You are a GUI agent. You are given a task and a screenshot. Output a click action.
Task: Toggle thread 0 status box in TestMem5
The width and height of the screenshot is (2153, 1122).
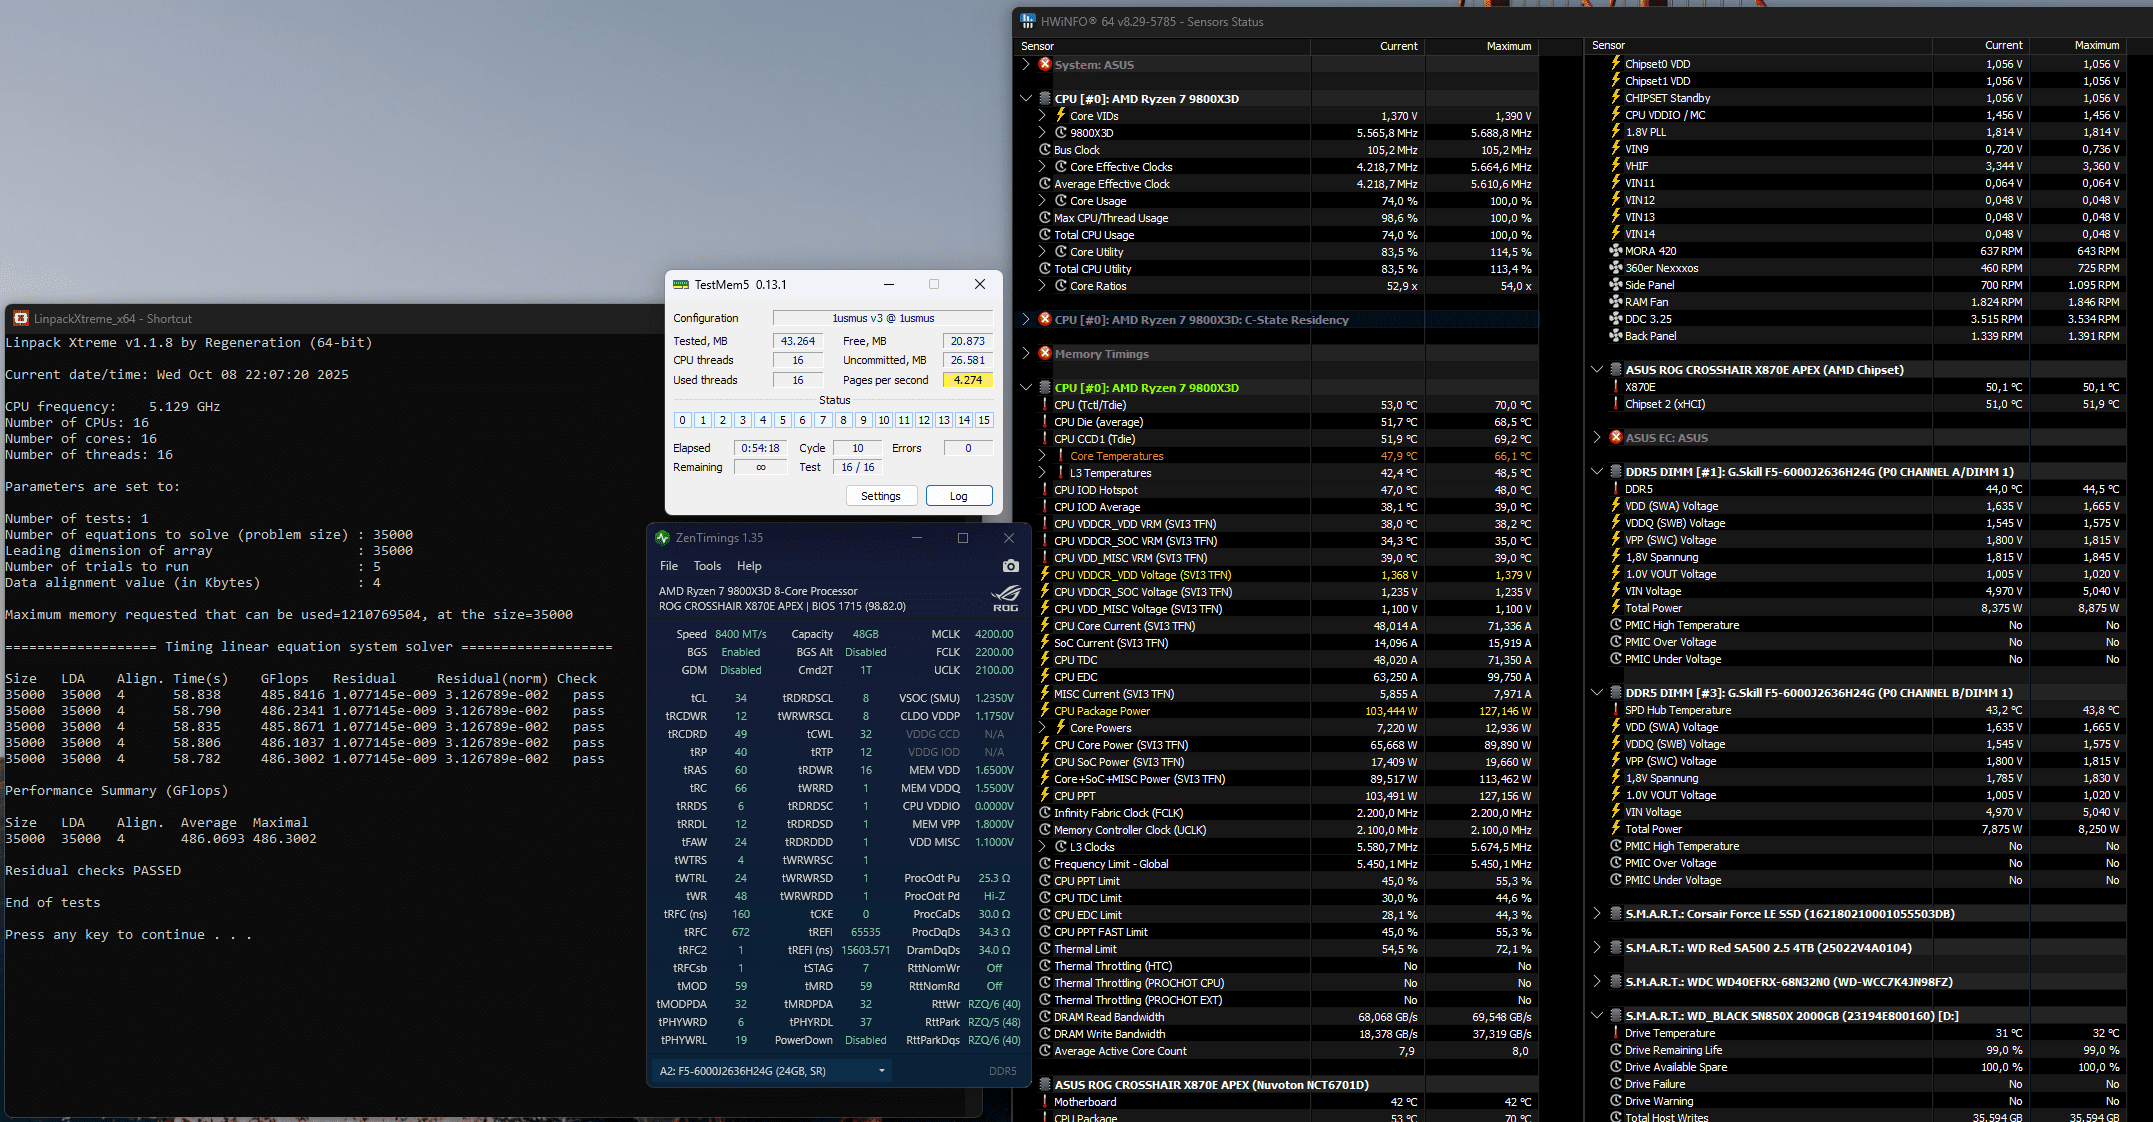682,420
